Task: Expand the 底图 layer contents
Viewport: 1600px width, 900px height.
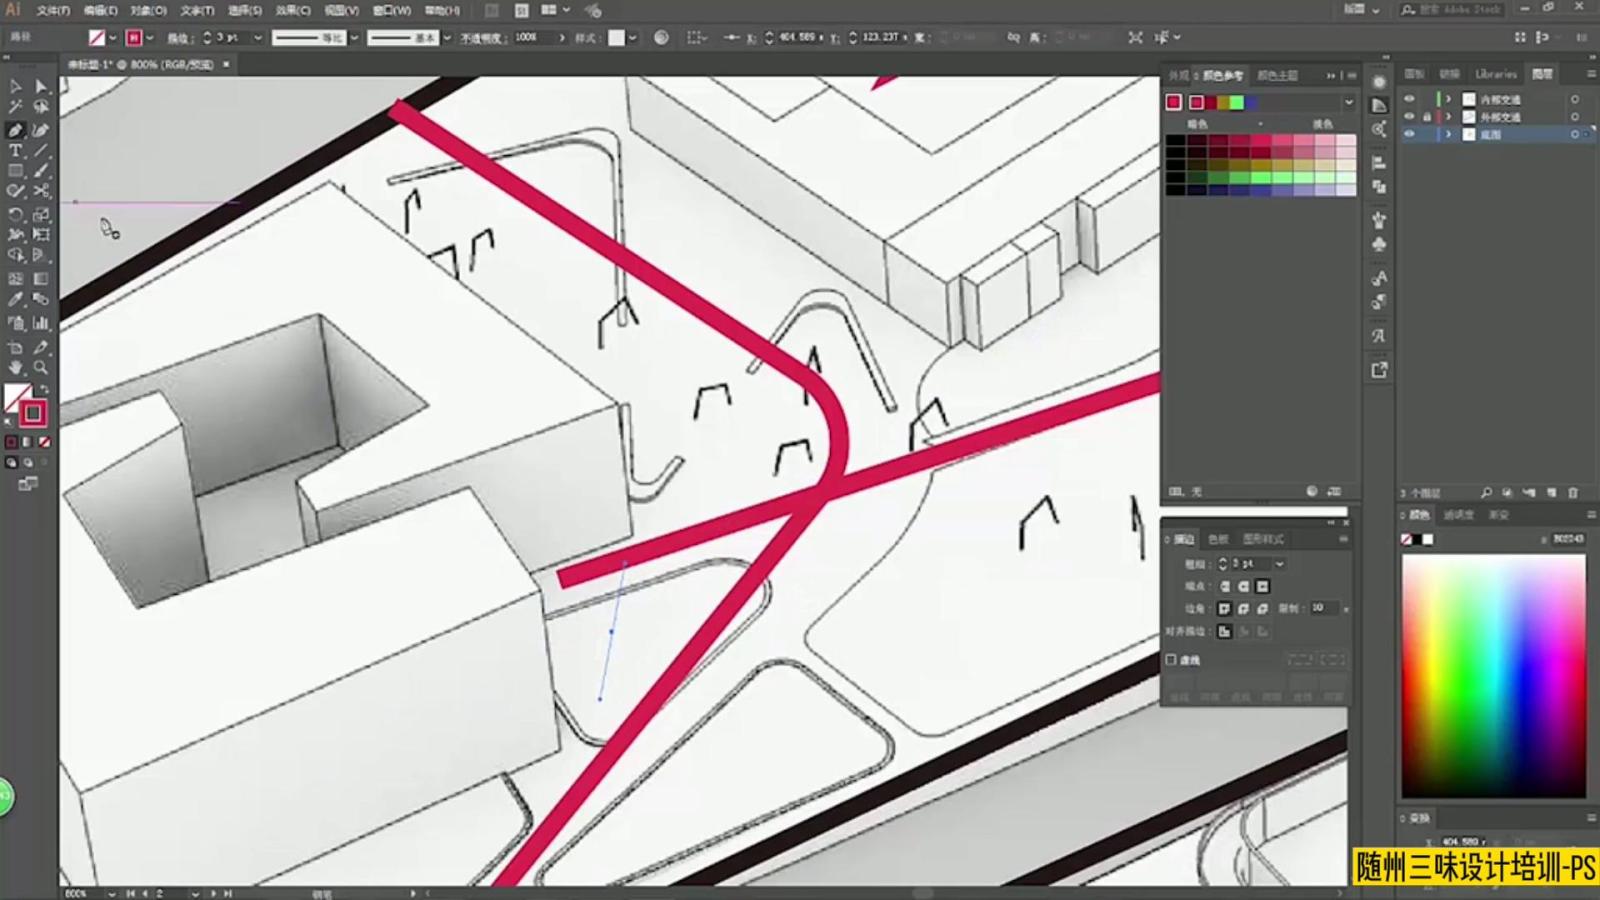Action: click(x=1448, y=135)
